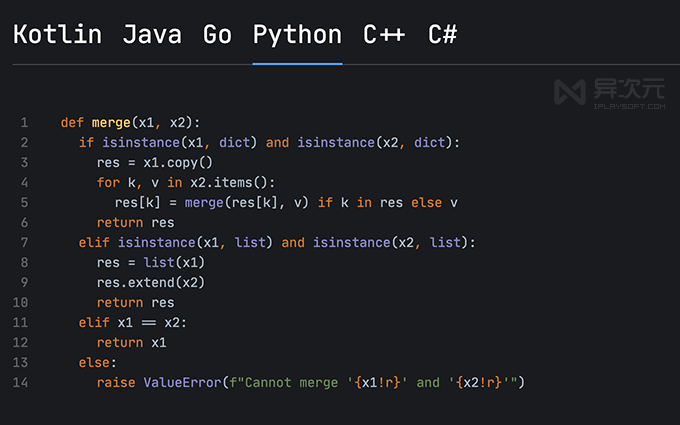This screenshot has height=425, width=680.
Task: Click 'return x1' on line 12
Action: (131, 343)
